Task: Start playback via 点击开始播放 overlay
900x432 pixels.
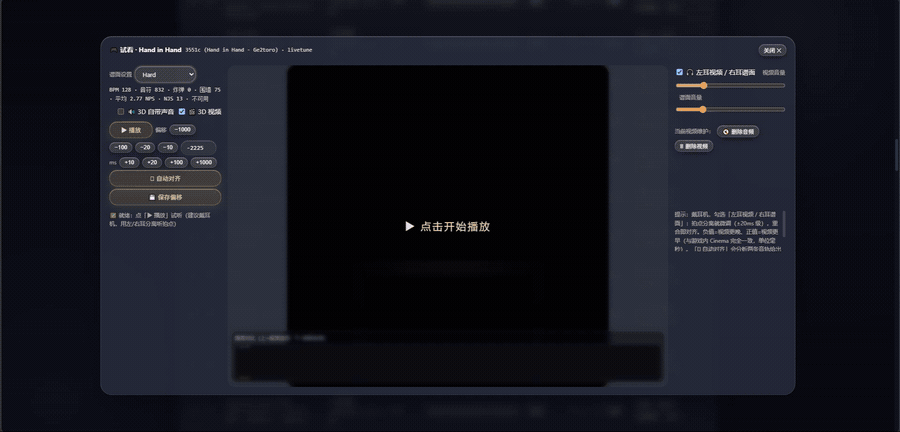Action: [x=448, y=226]
